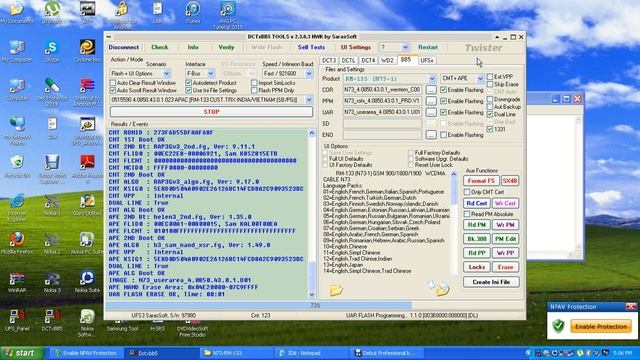Toggle Enable Flashing for CDR row
Viewport: 640px width, 360px height.
(443, 89)
